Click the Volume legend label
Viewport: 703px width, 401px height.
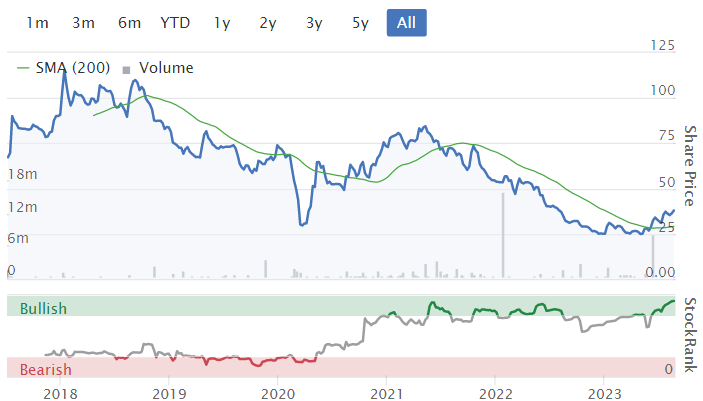click(166, 68)
